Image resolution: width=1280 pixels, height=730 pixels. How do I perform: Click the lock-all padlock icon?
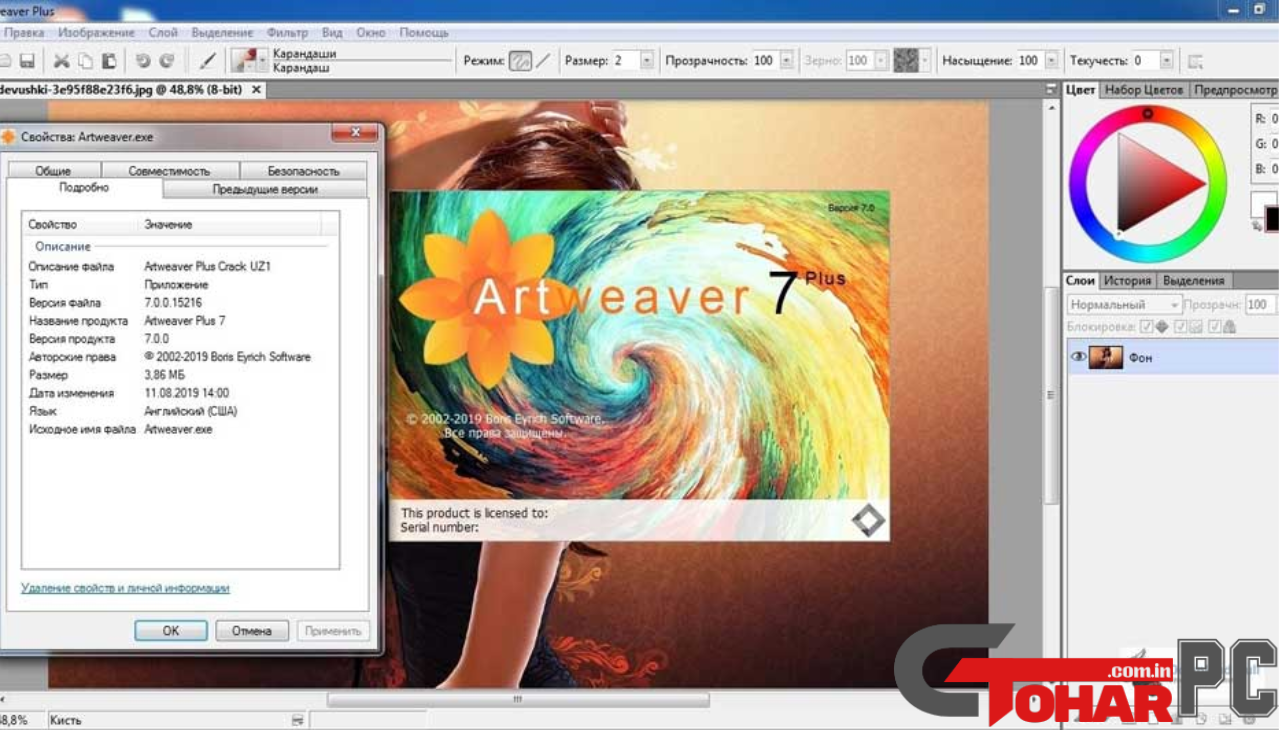click(1228, 327)
